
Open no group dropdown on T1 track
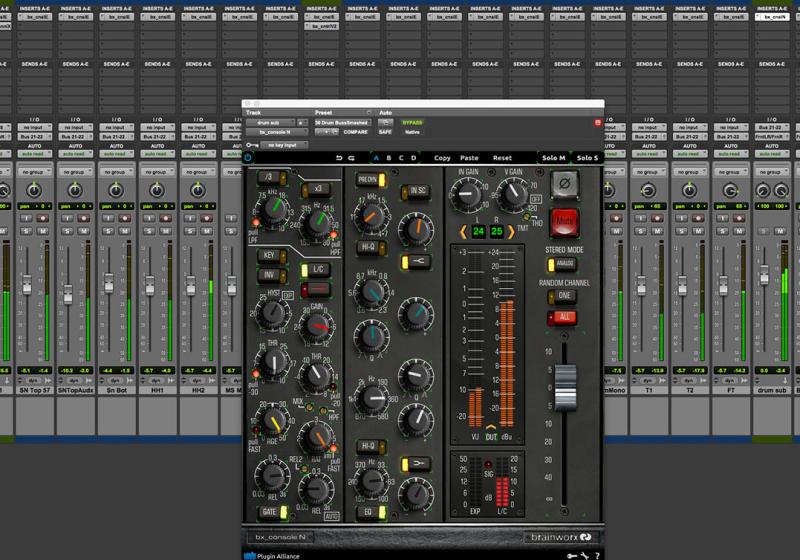648,172
